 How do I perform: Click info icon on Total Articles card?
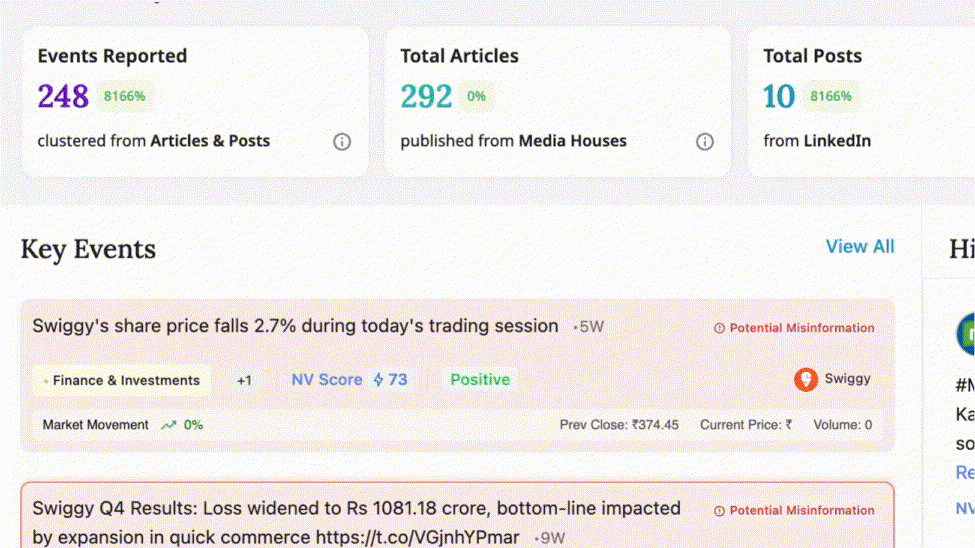(705, 142)
